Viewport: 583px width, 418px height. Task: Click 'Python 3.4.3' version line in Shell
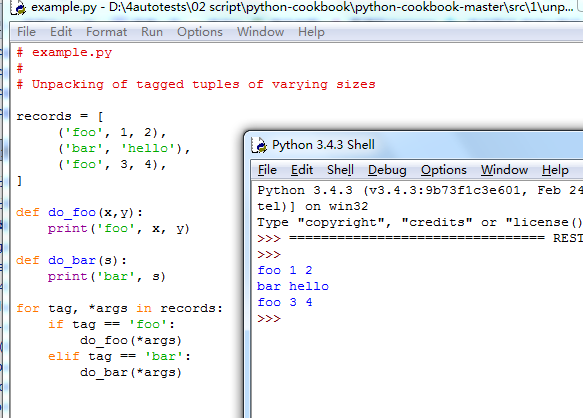click(420, 190)
